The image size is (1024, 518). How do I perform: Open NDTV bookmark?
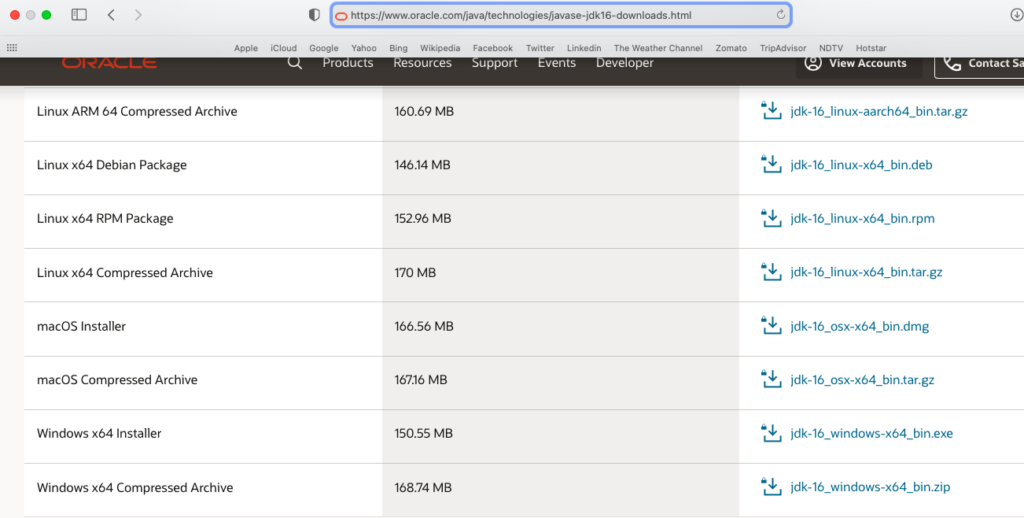click(831, 48)
